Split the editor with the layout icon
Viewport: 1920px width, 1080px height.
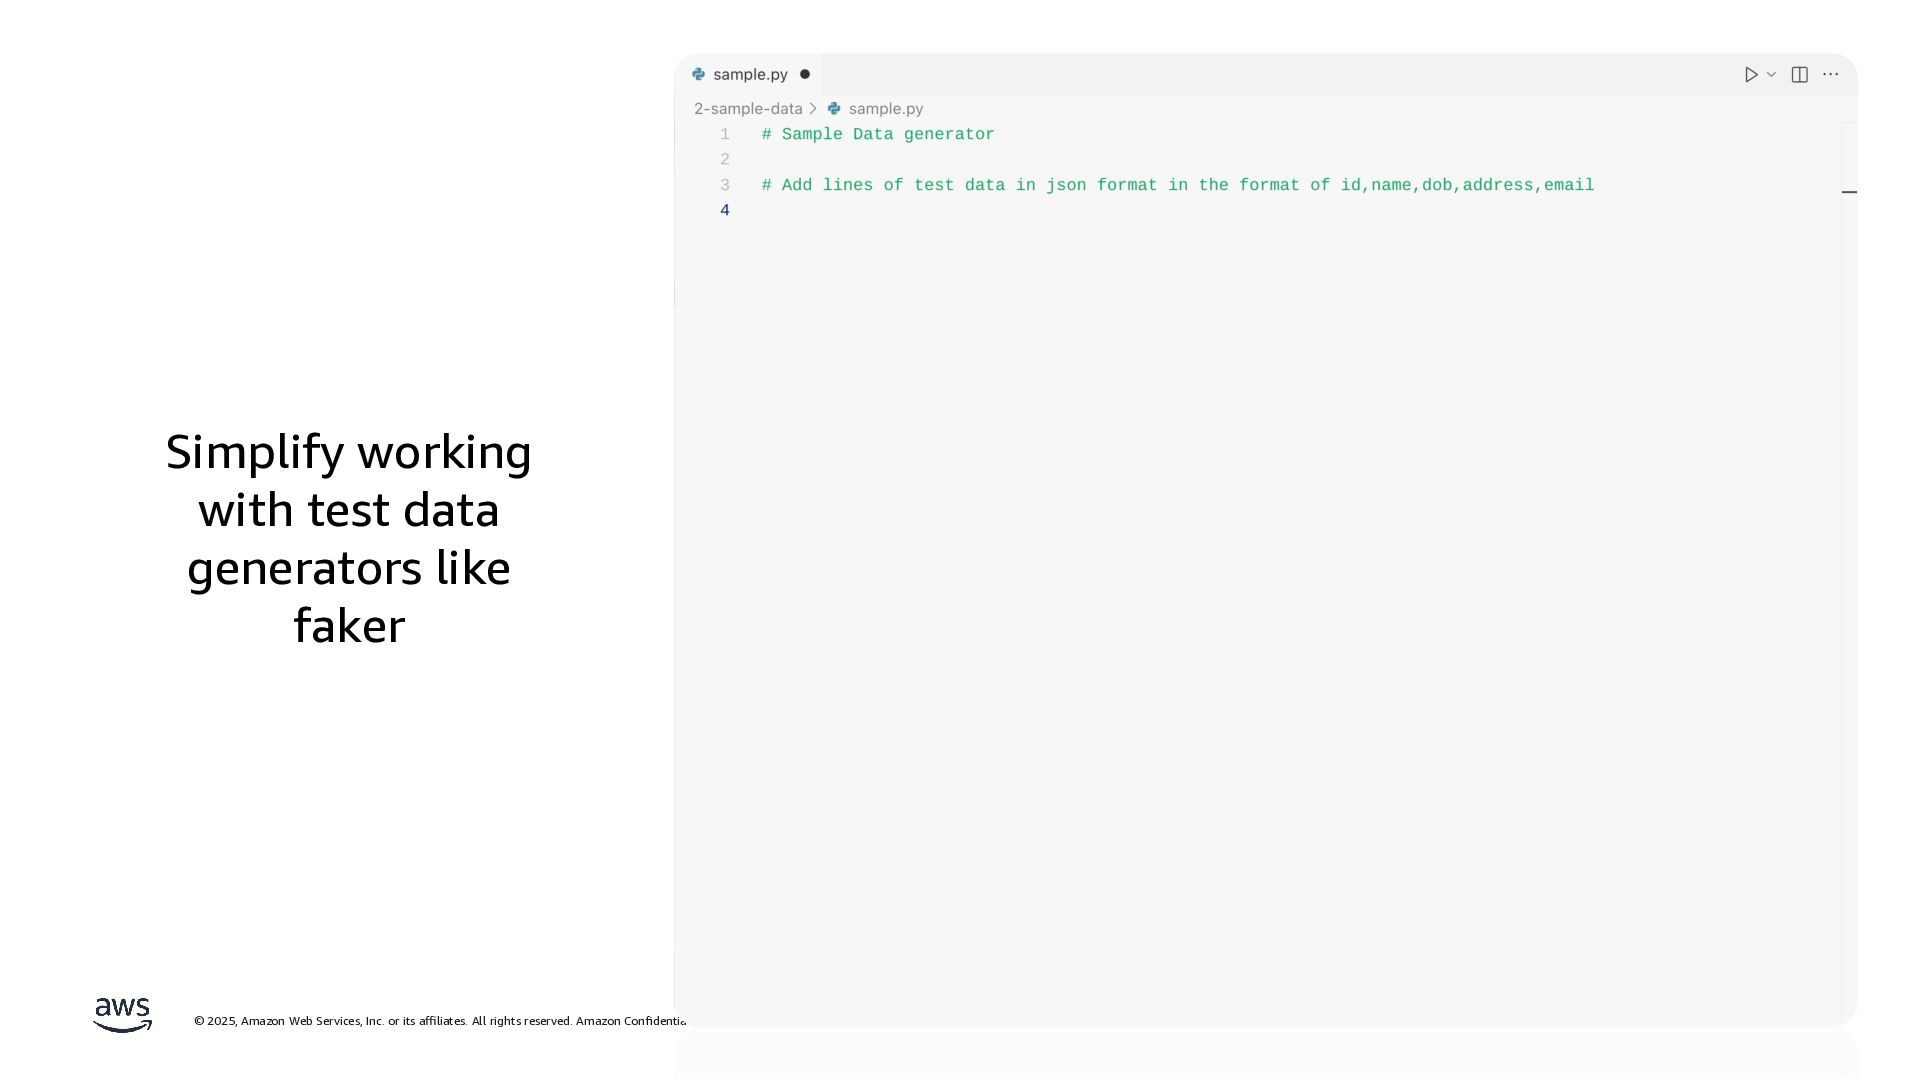(x=1799, y=75)
